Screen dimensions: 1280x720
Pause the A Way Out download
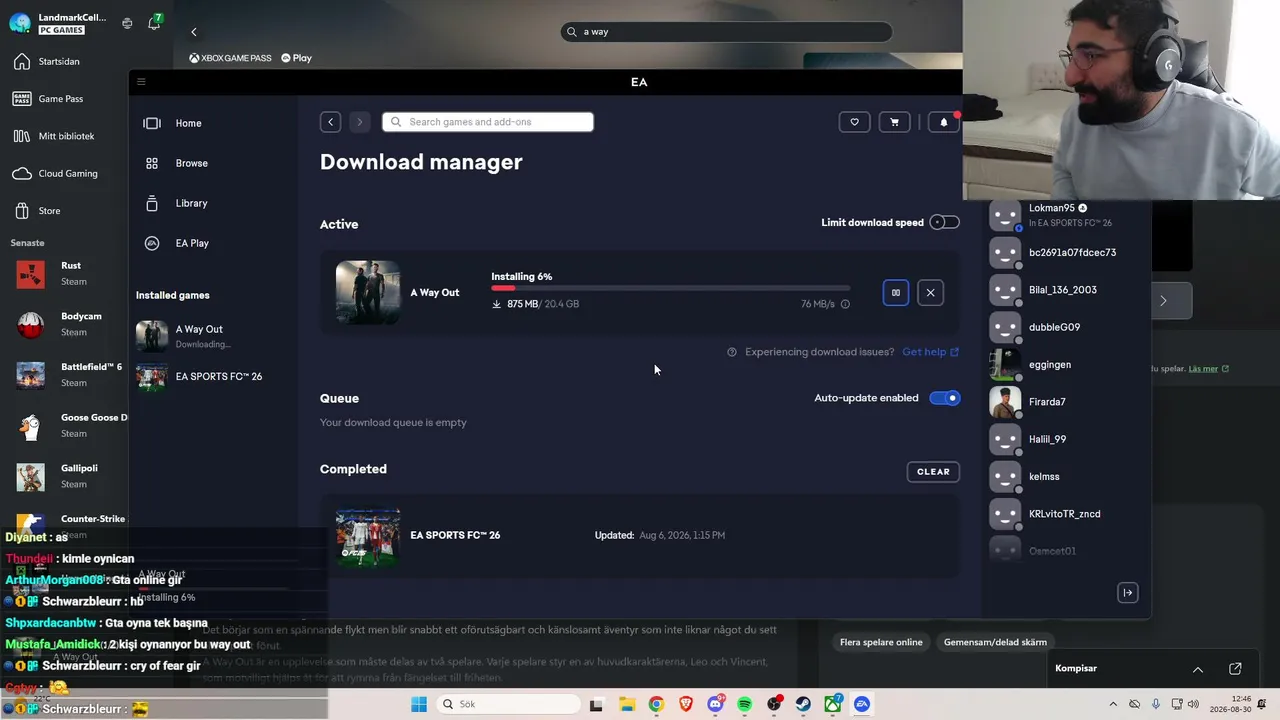[896, 293]
